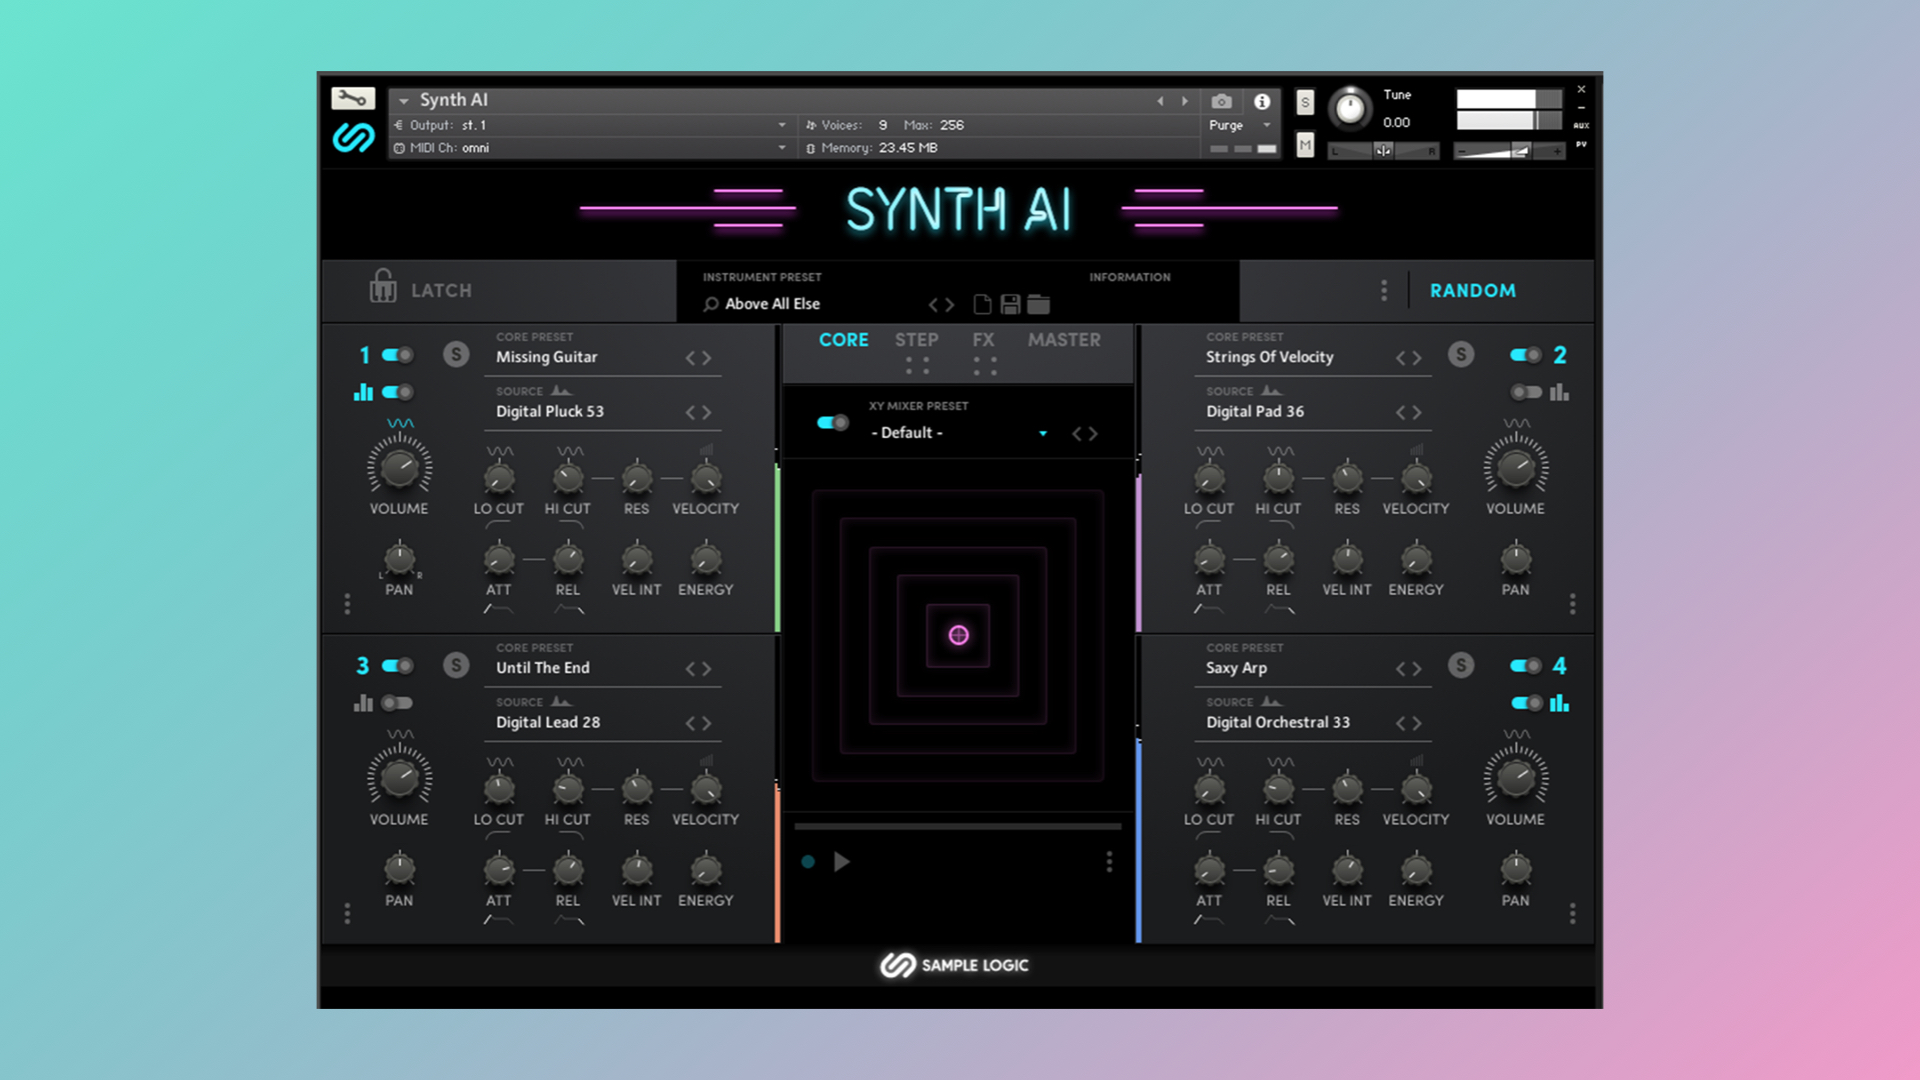Switch to the MASTER tab
1920x1080 pixels.
(x=1063, y=340)
